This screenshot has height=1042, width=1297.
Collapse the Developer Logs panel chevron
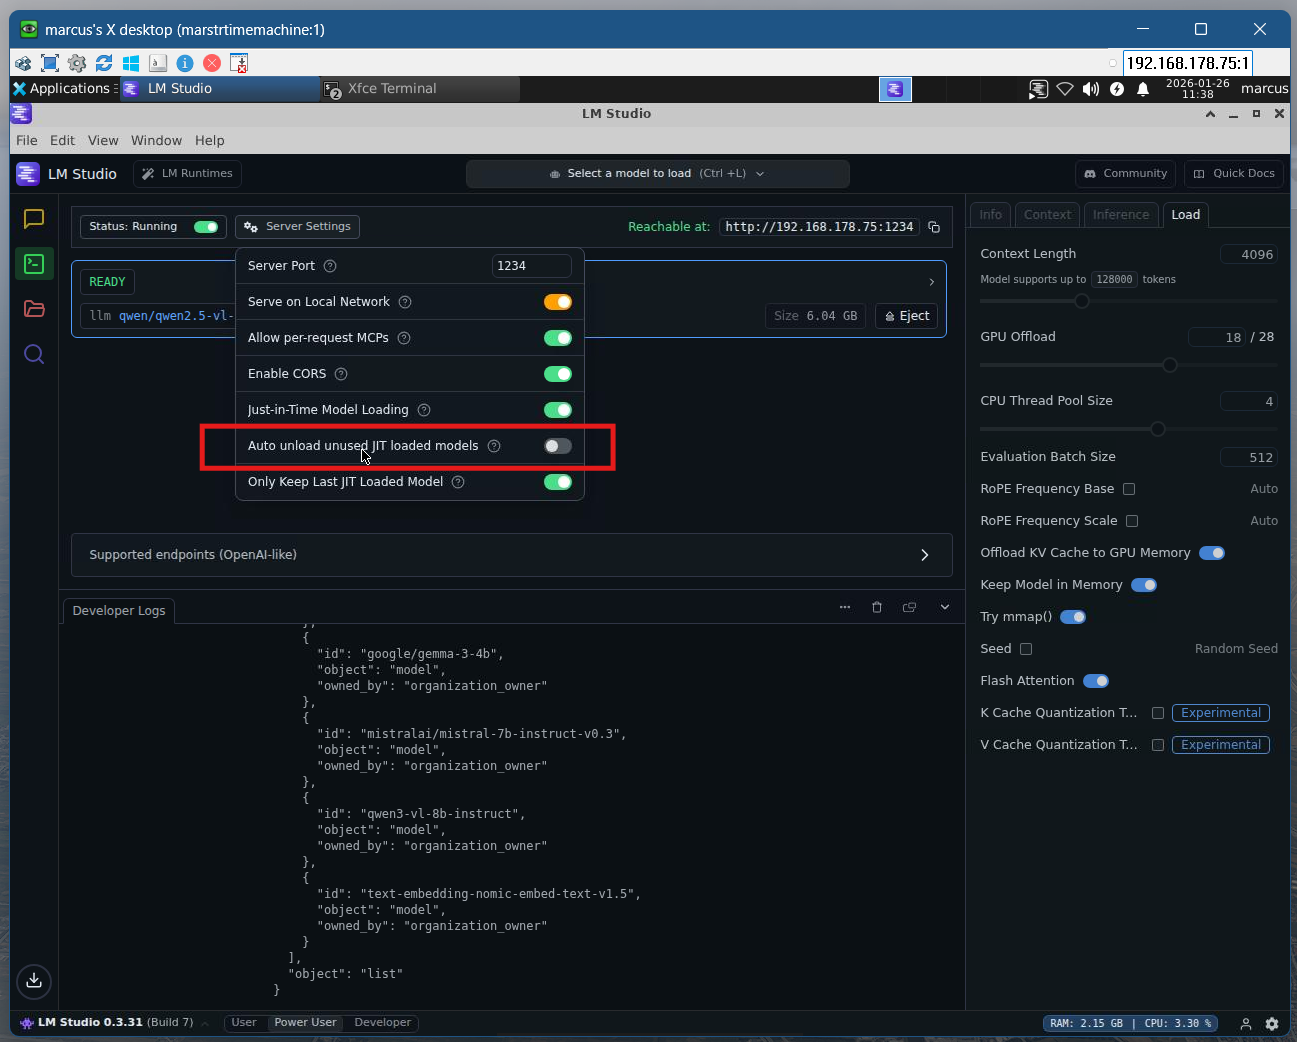tap(945, 607)
